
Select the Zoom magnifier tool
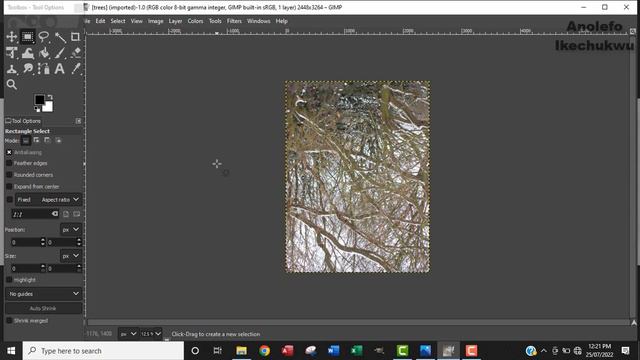click(x=11, y=84)
